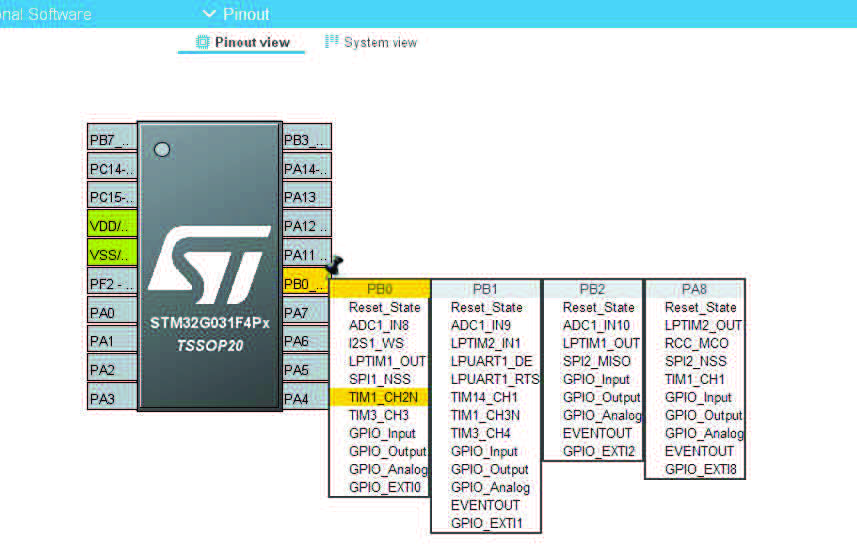Click the green VDD pin
The image size is (857, 556).
[x=112, y=226]
